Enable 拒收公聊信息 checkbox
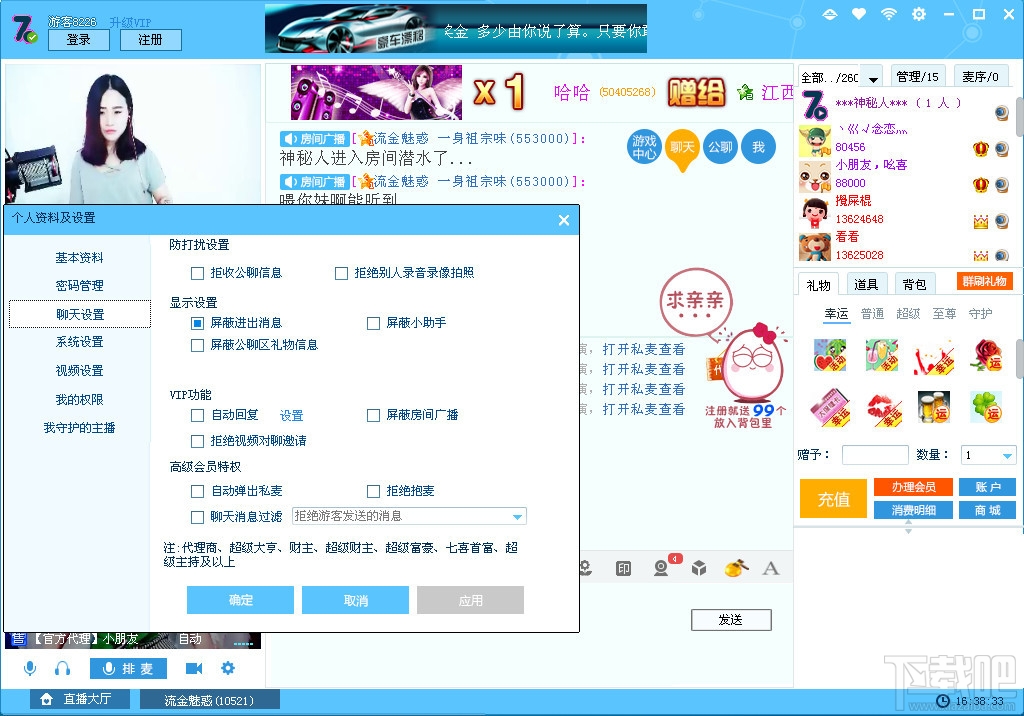The width and height of the screenshot is (1024, 716). (x=196, y=273)
